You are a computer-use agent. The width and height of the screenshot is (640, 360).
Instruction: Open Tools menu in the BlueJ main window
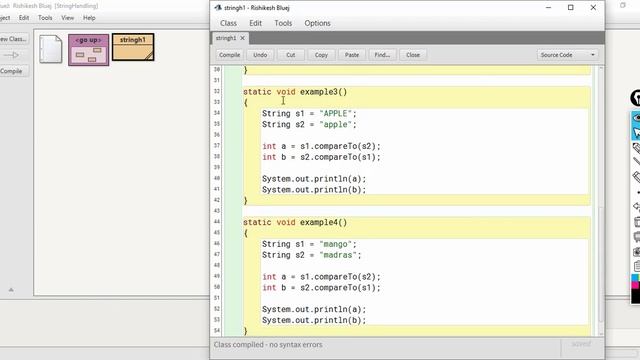(x=45, y=18)
